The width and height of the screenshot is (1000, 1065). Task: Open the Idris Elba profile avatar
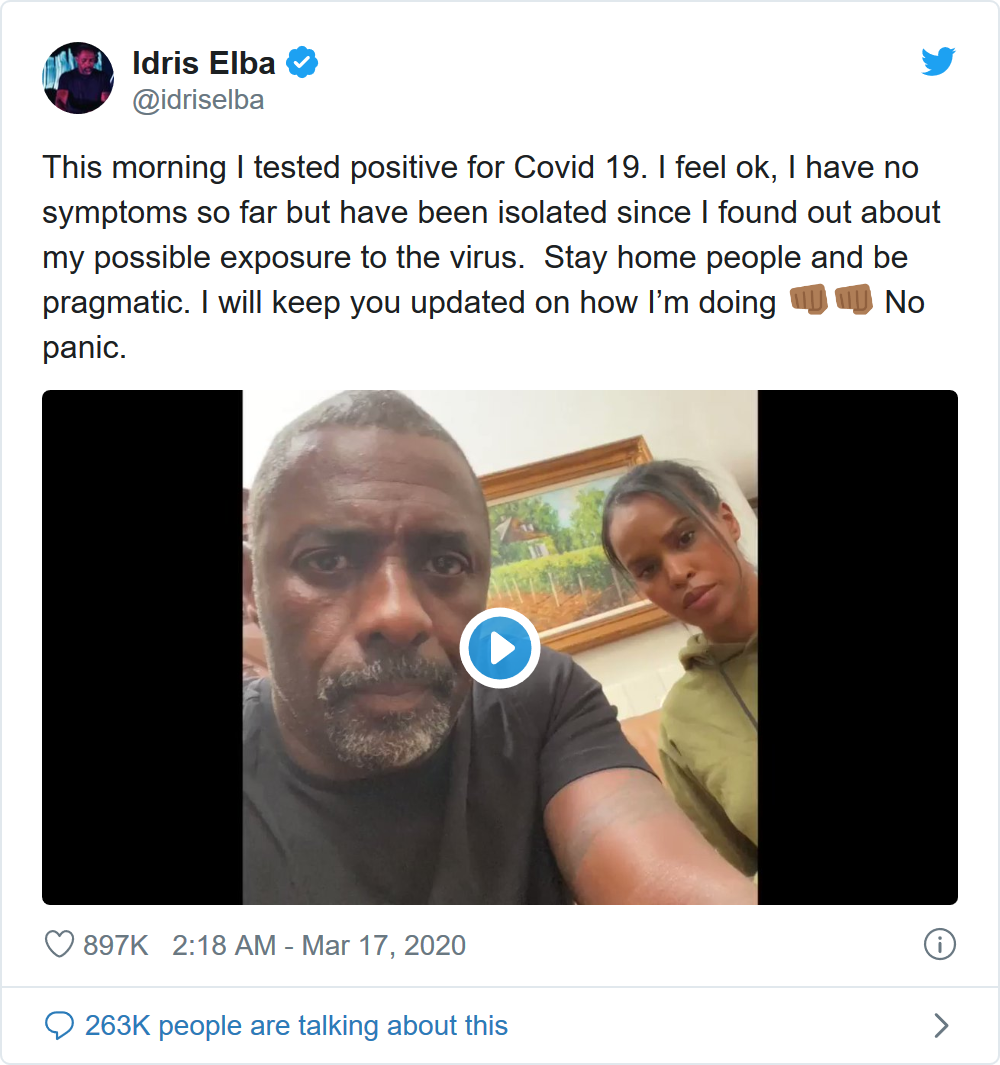78,78
